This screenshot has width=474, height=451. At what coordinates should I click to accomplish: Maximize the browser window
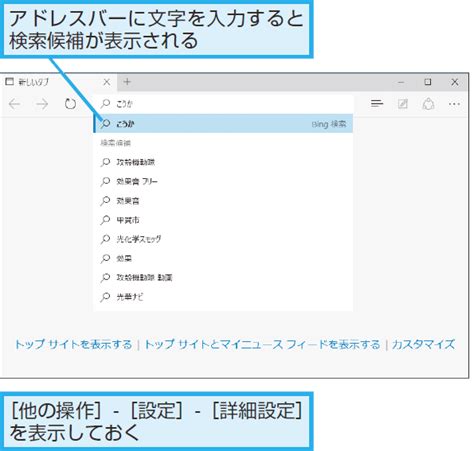click(428, 82)
